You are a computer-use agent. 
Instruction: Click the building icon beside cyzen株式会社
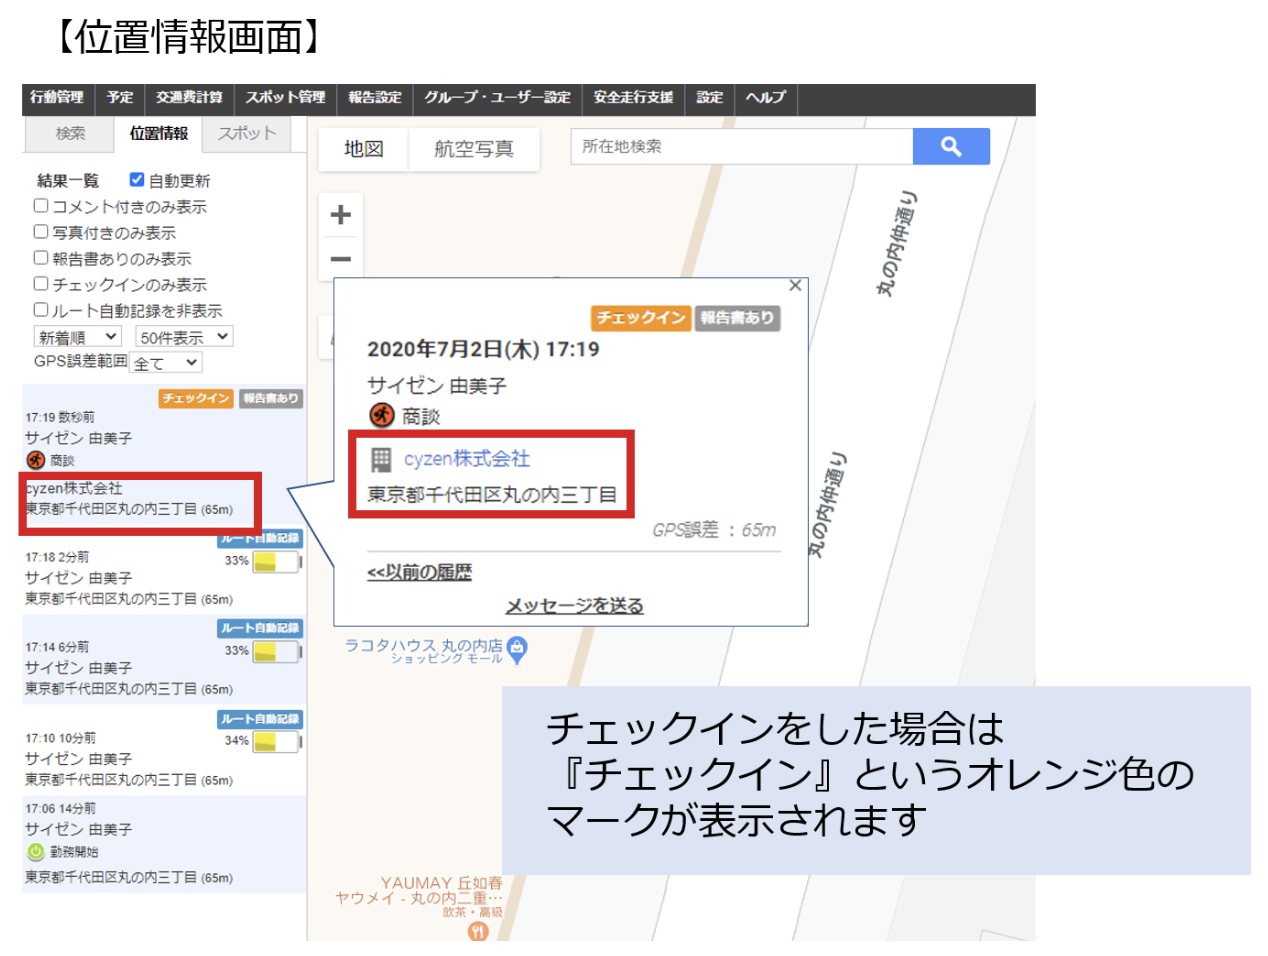[381, 459]
